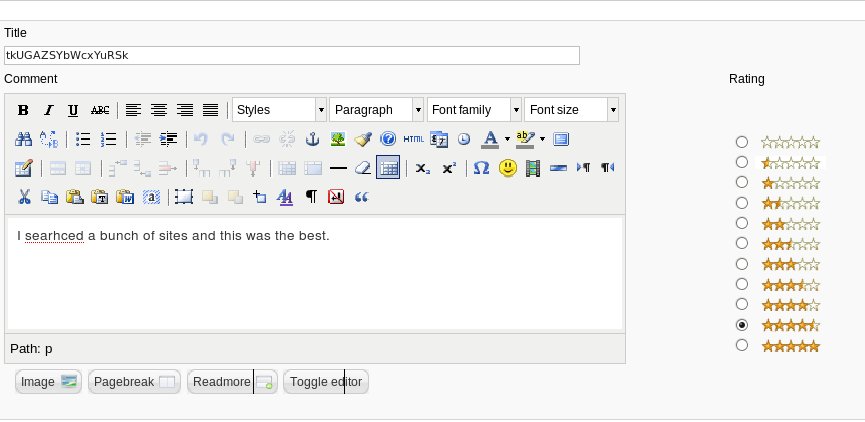Insert a Pagebreak
The image size is (865, 422).
click(x=134, y=382)
